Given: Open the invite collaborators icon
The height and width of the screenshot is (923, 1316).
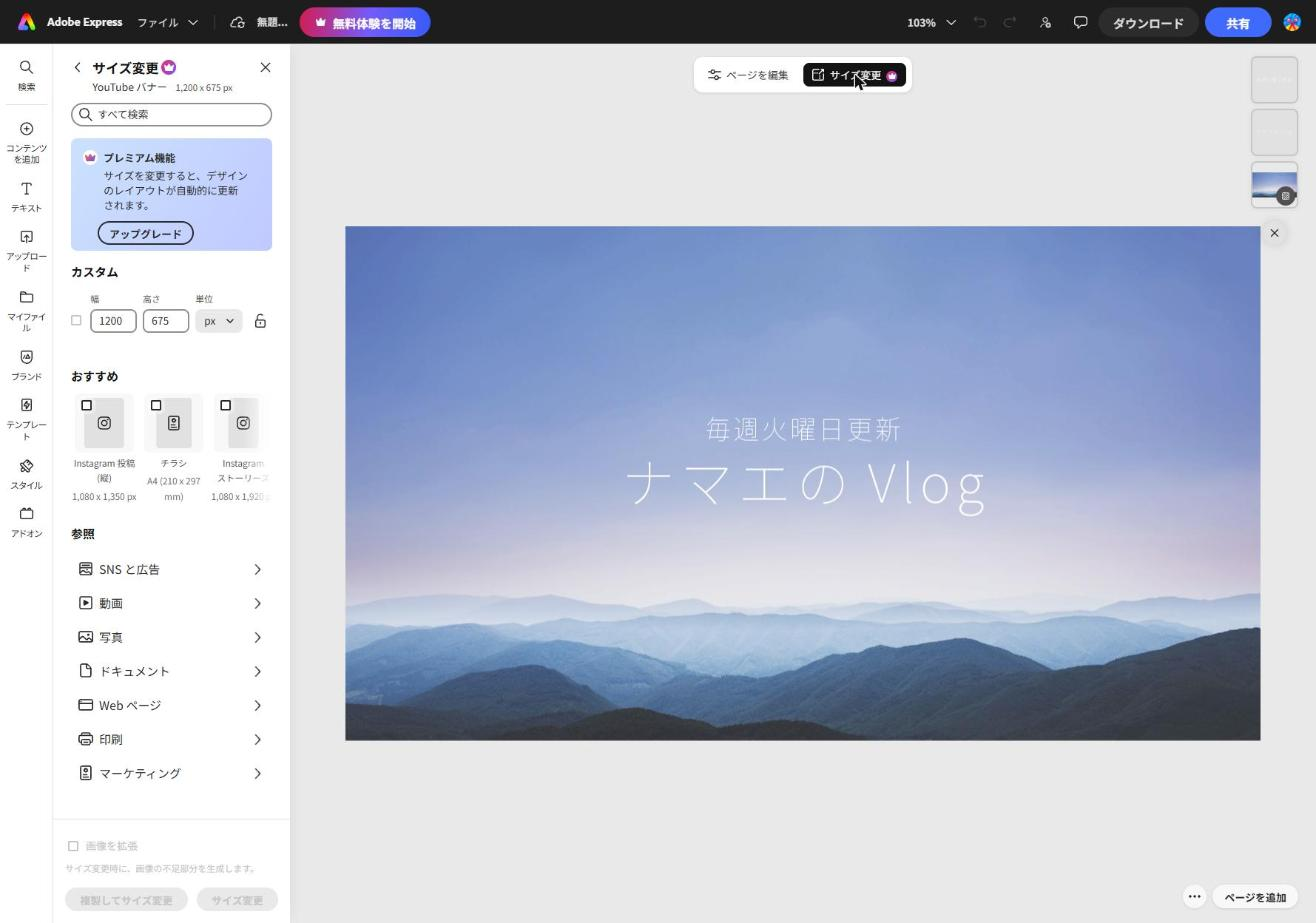Looking at the screenshot, I should click(x=1045, y=22).
